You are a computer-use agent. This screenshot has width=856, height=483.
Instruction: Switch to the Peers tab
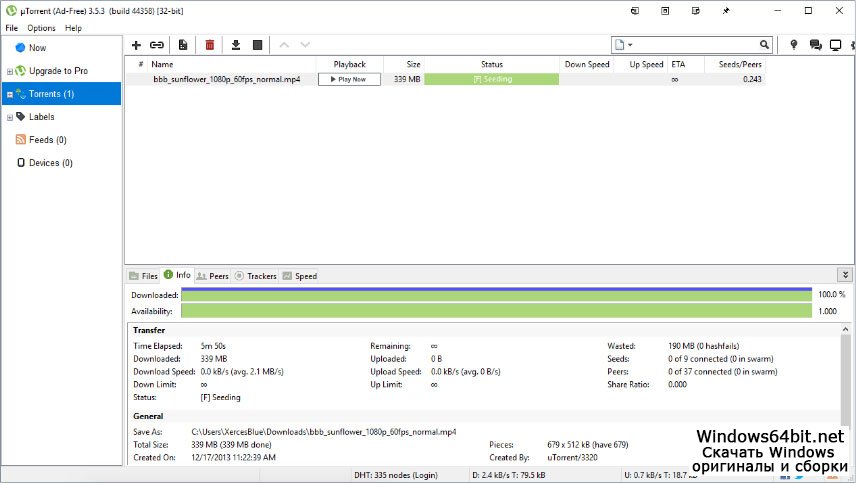click(x=212, y=276)
